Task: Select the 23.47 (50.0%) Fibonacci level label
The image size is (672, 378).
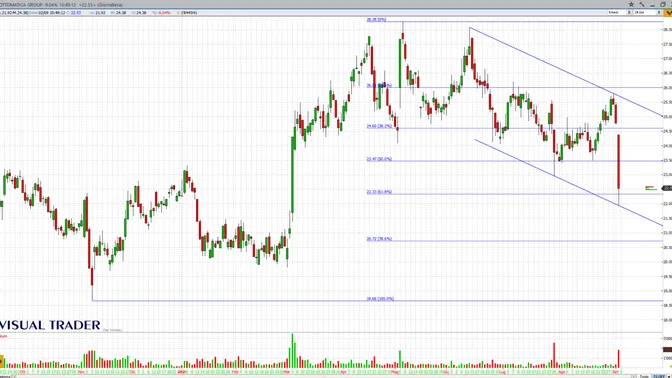Action: tap(379, 159)
